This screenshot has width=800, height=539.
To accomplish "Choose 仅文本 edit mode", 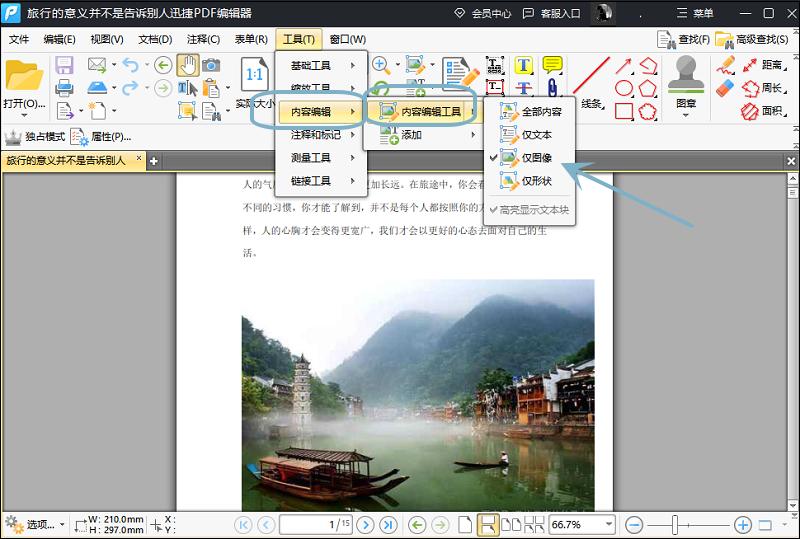I will pyautogui.click(x=530, y=135).
